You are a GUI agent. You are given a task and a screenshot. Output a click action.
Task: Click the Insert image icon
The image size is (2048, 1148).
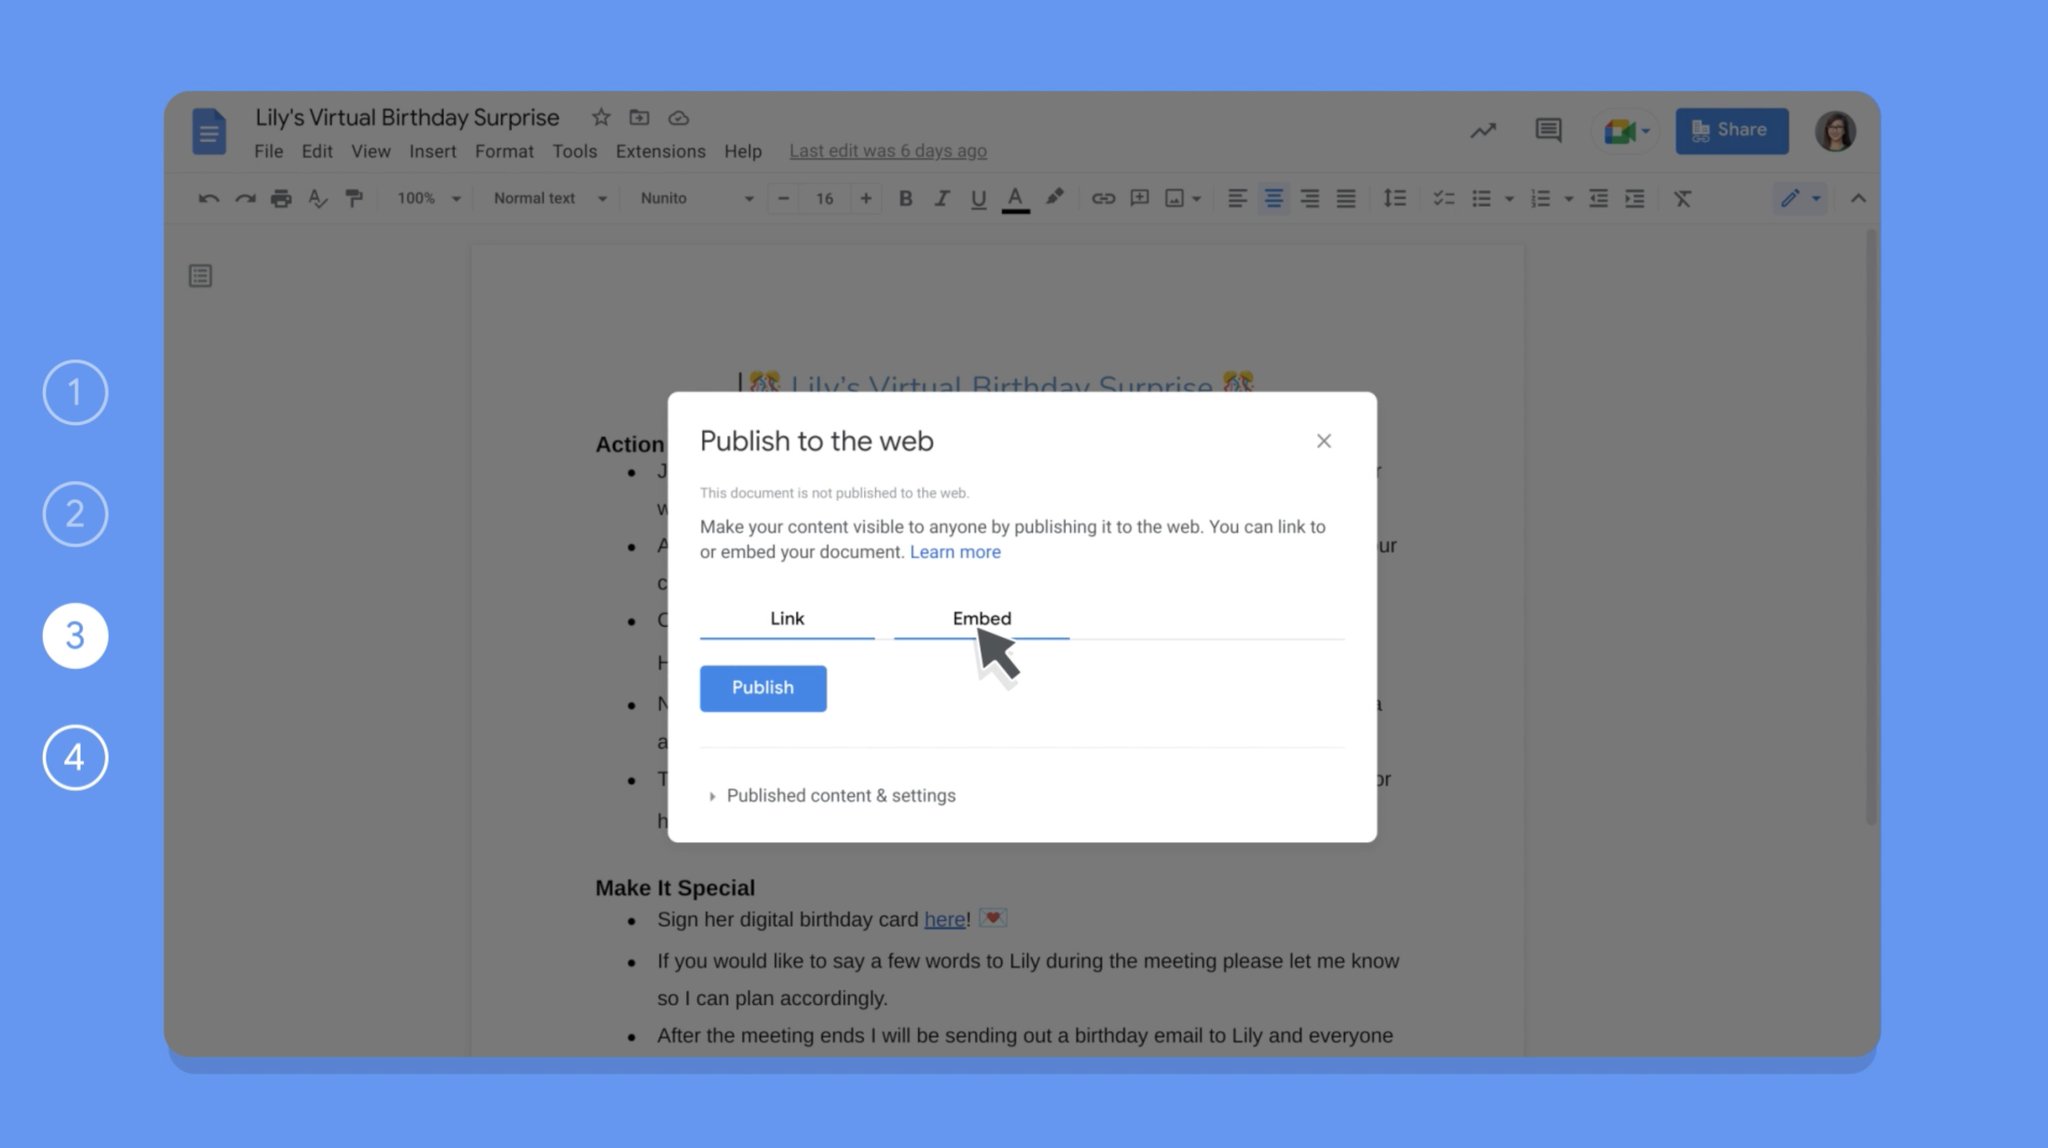tap(1176, 198)
